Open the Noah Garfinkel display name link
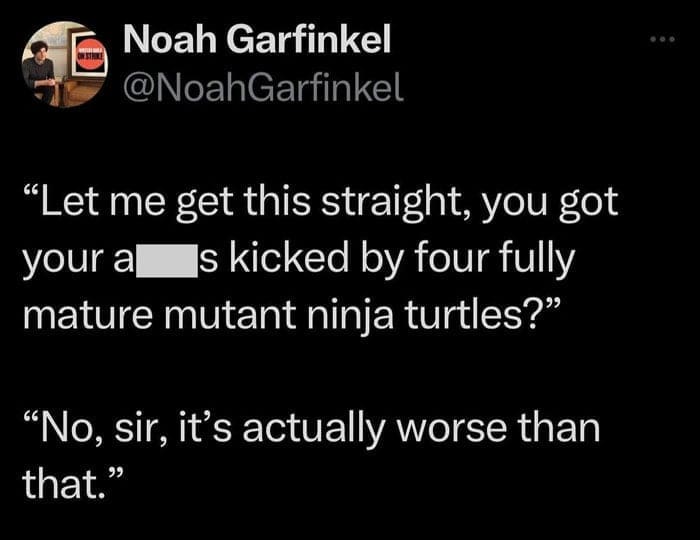Screen dimensions: 700x540 click(x=260, y=40)
